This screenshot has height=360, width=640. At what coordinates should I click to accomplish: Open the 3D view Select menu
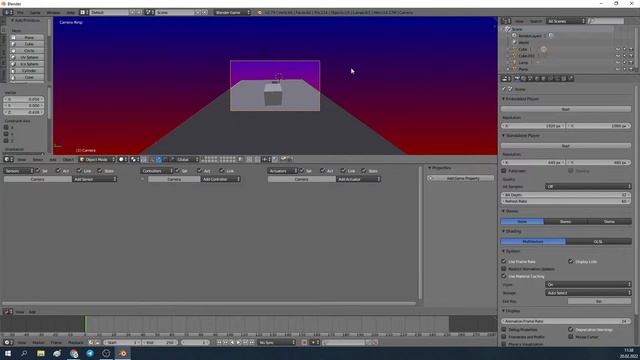[x=38, y=160]
